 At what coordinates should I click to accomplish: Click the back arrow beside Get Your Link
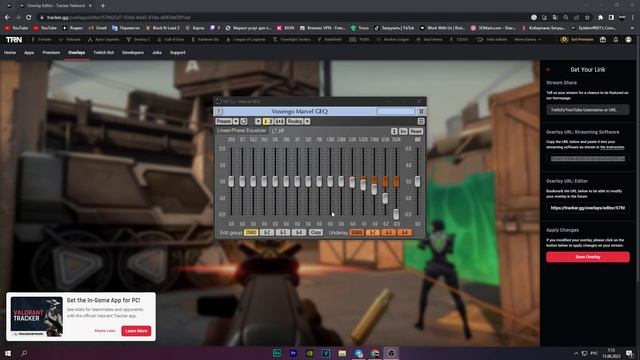coord(549,70)
